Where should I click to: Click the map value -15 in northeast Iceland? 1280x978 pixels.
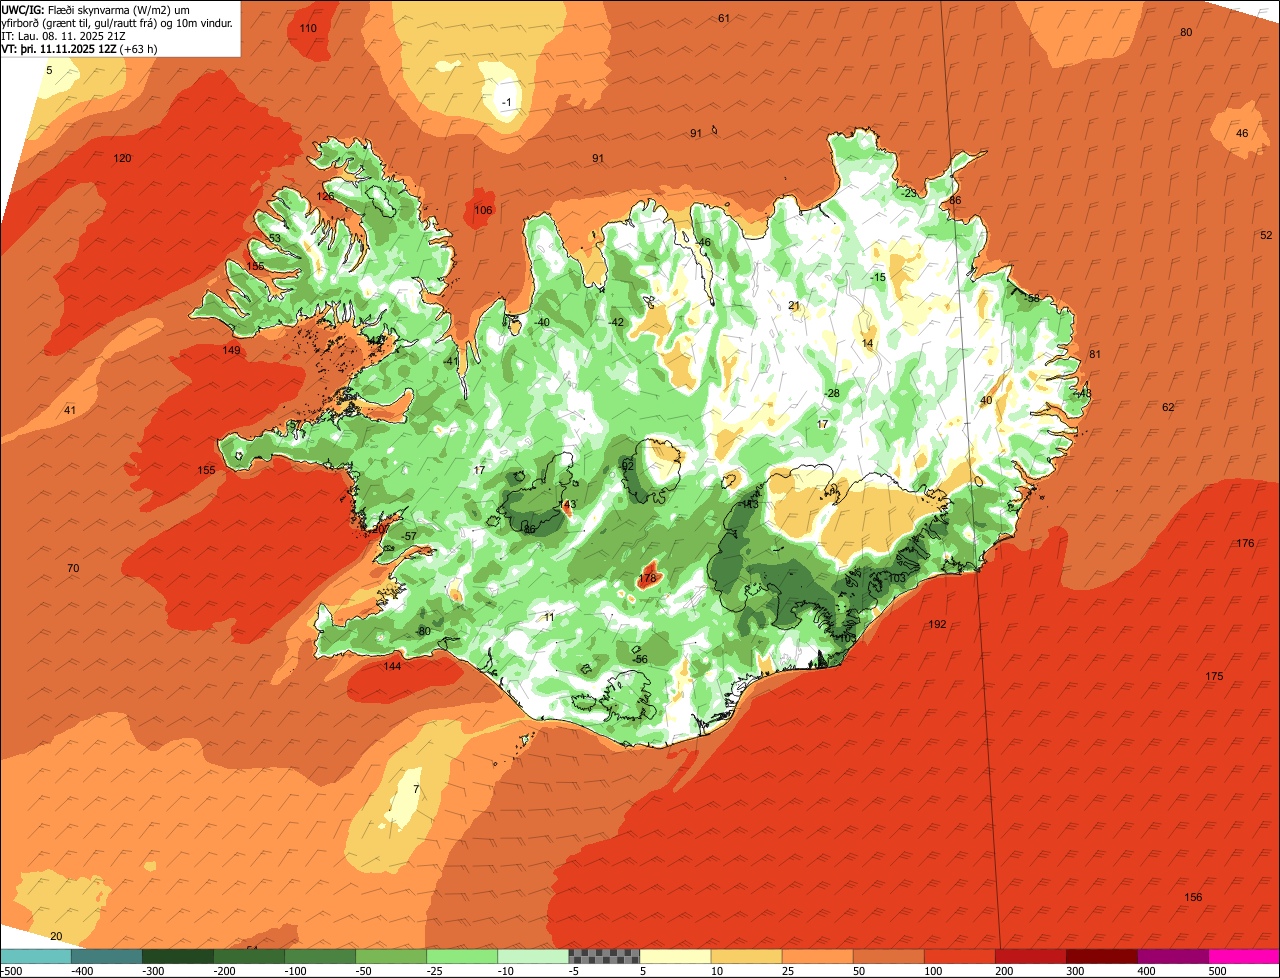(878, 277)
